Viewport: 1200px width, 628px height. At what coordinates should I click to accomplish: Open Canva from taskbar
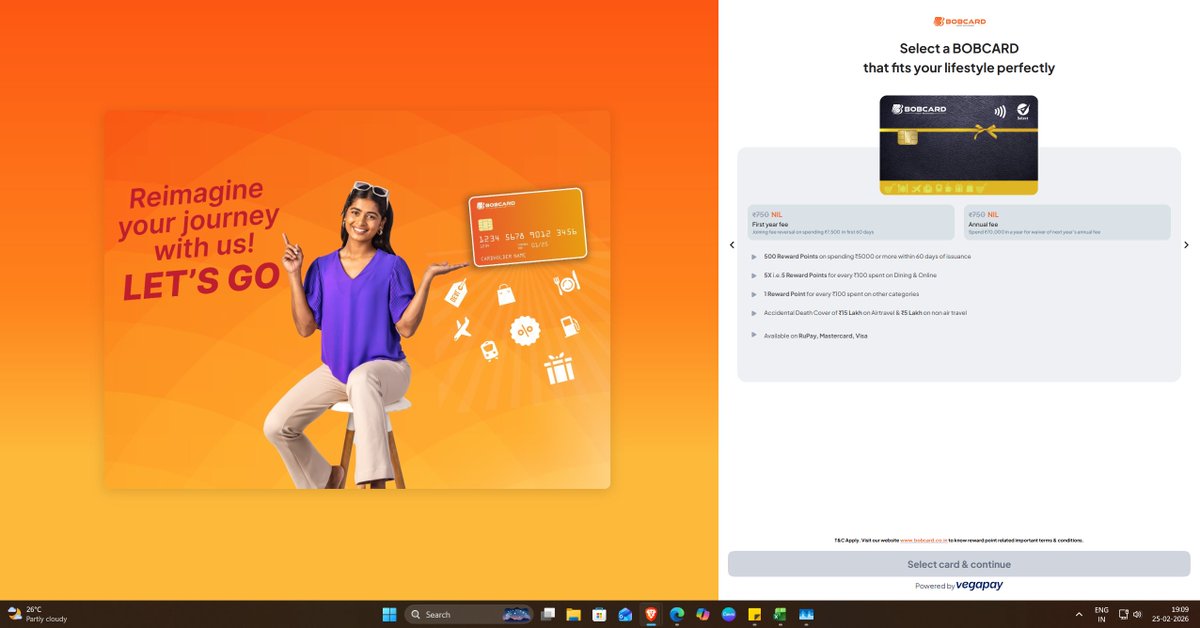tap(728, 614)
